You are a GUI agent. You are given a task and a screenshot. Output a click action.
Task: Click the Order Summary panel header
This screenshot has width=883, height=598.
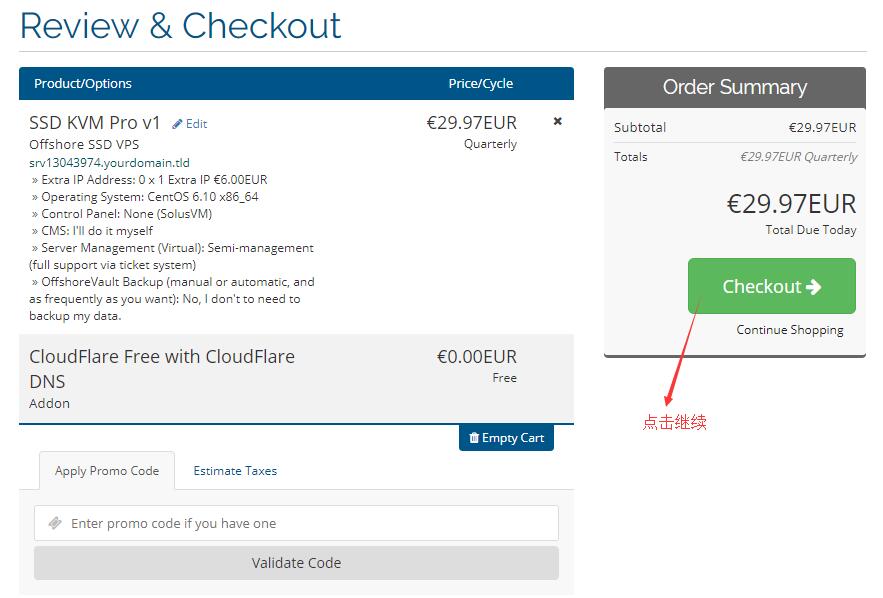click(x=735, y=87)
